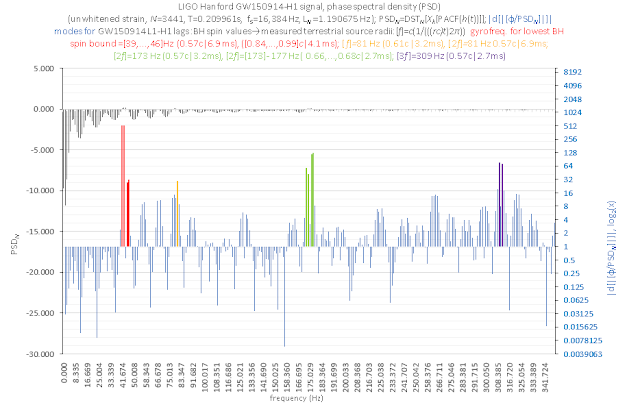Click the right-axis tick label '0.0039063'

[x=583, y=354]
